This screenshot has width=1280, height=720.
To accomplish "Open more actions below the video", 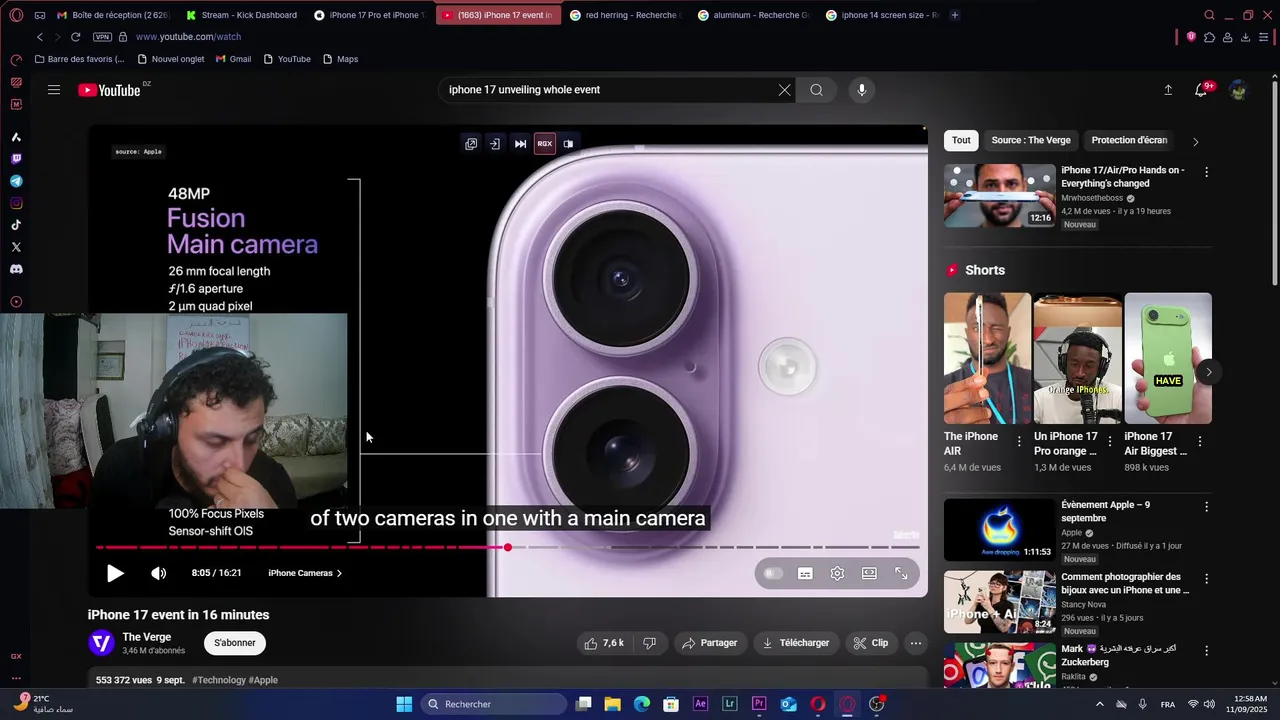I will tap(916, 643).
